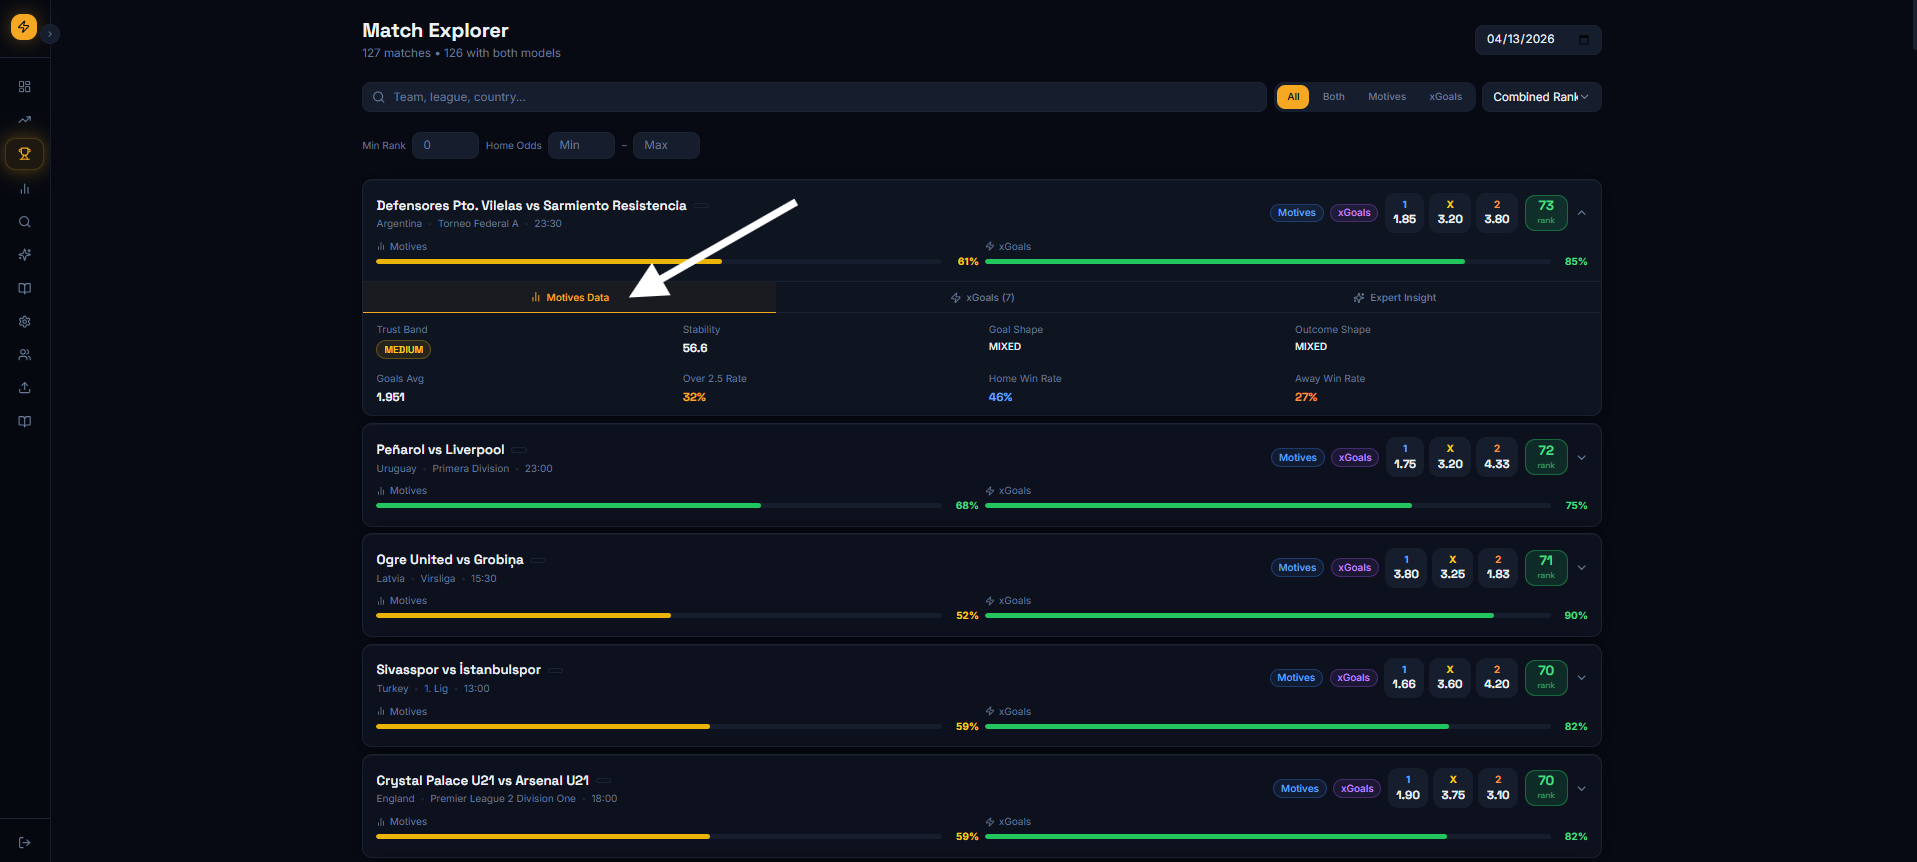The height and width of the screenshot is (862, 1917).
Task: Click the upload icon in sidebar
Action: (25, 388)
